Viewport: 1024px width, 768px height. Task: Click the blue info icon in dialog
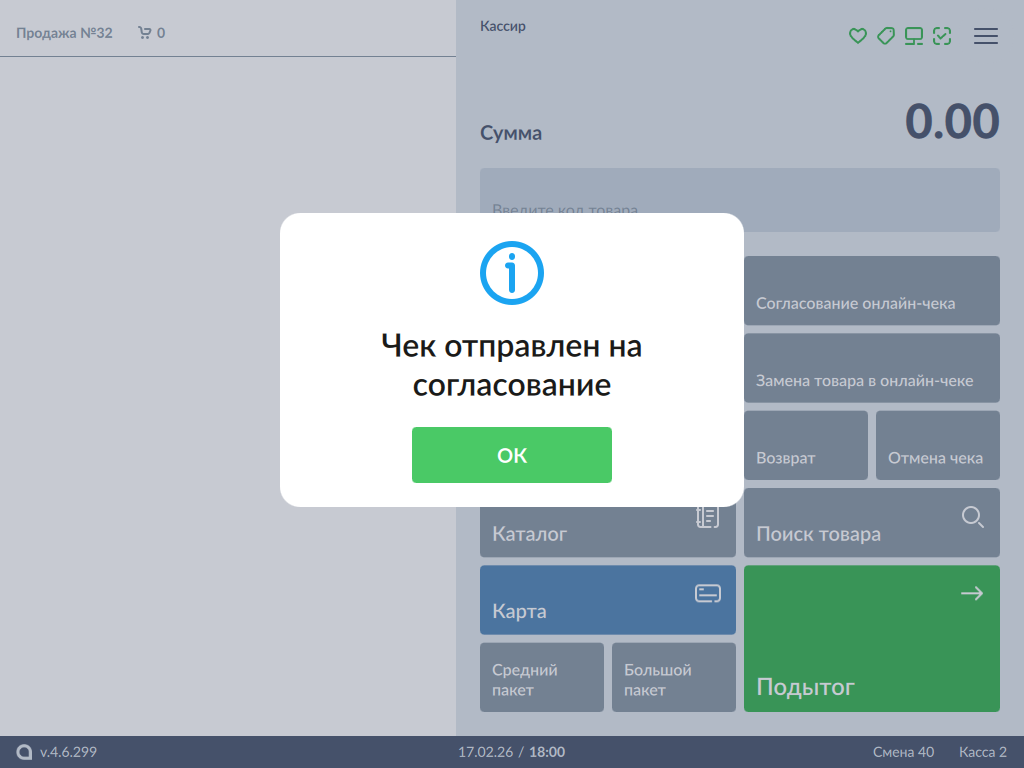tap(512, 271)
